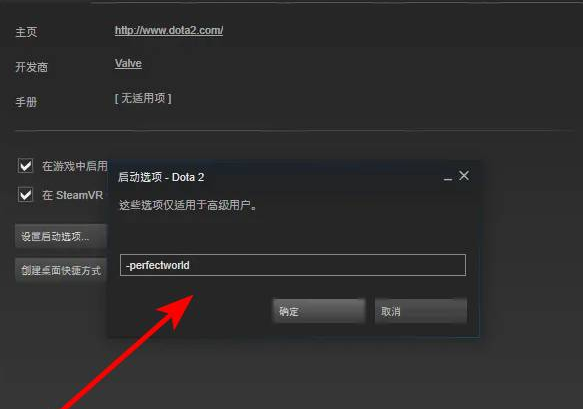Confirm with the 确定 button
Image resolution: width=583 pixels, height=409 pixels.
coord(319,311)
